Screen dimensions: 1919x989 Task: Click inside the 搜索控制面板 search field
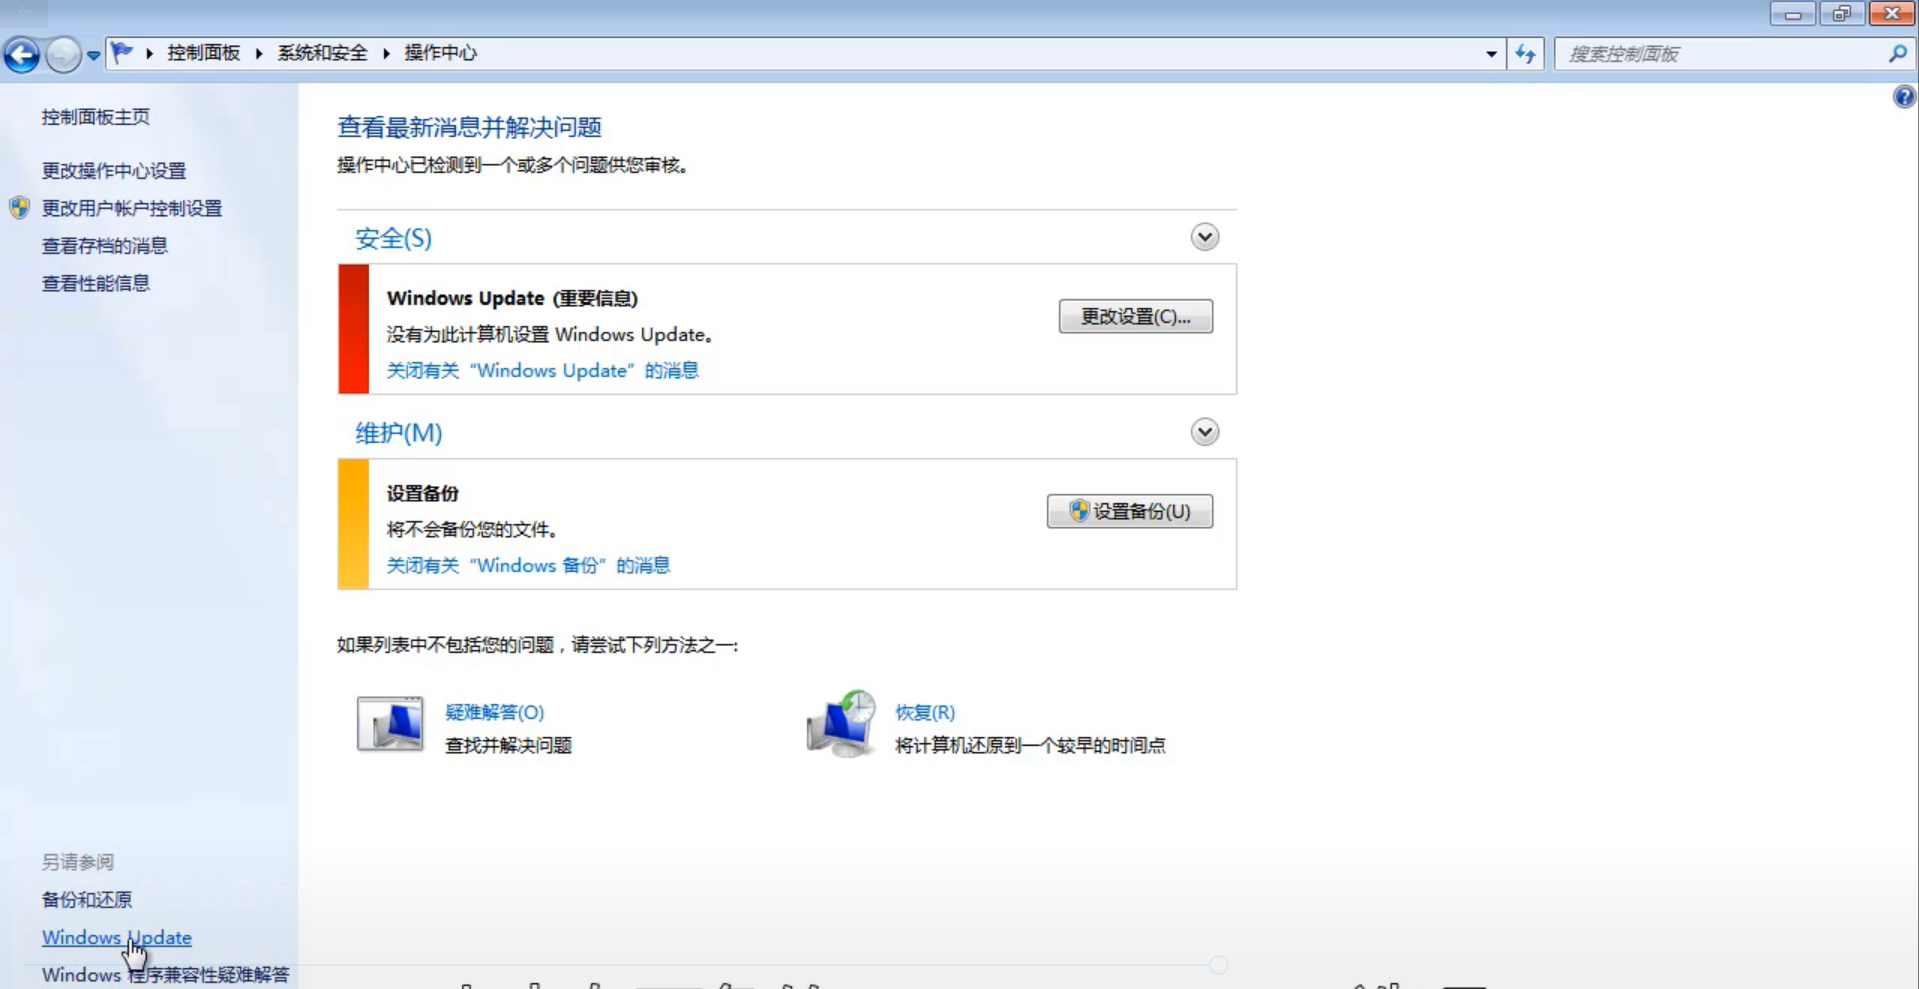pyautogui.click(x=1700, y=54)
